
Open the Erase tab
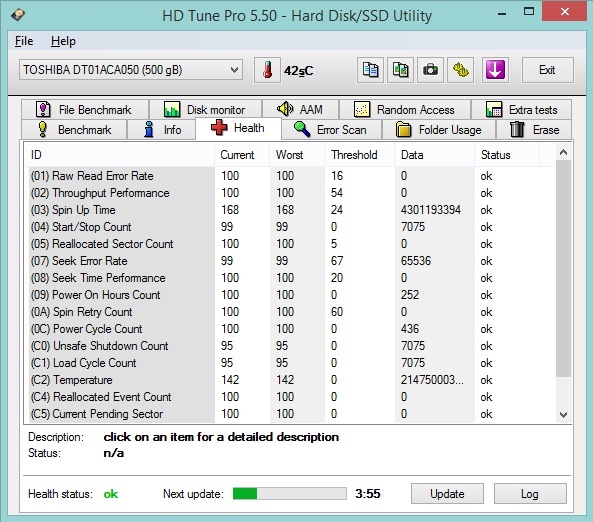pos(534,130)
